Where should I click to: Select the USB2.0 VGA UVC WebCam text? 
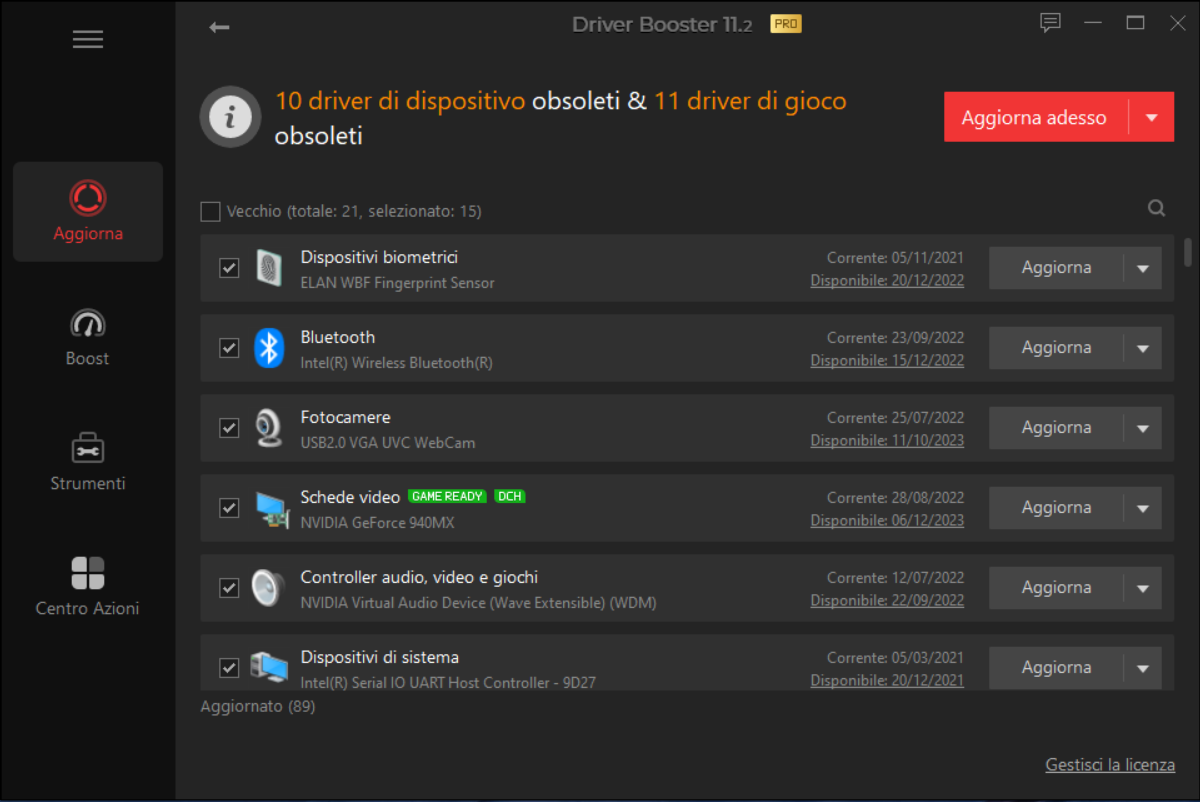(x=388, y=443)
